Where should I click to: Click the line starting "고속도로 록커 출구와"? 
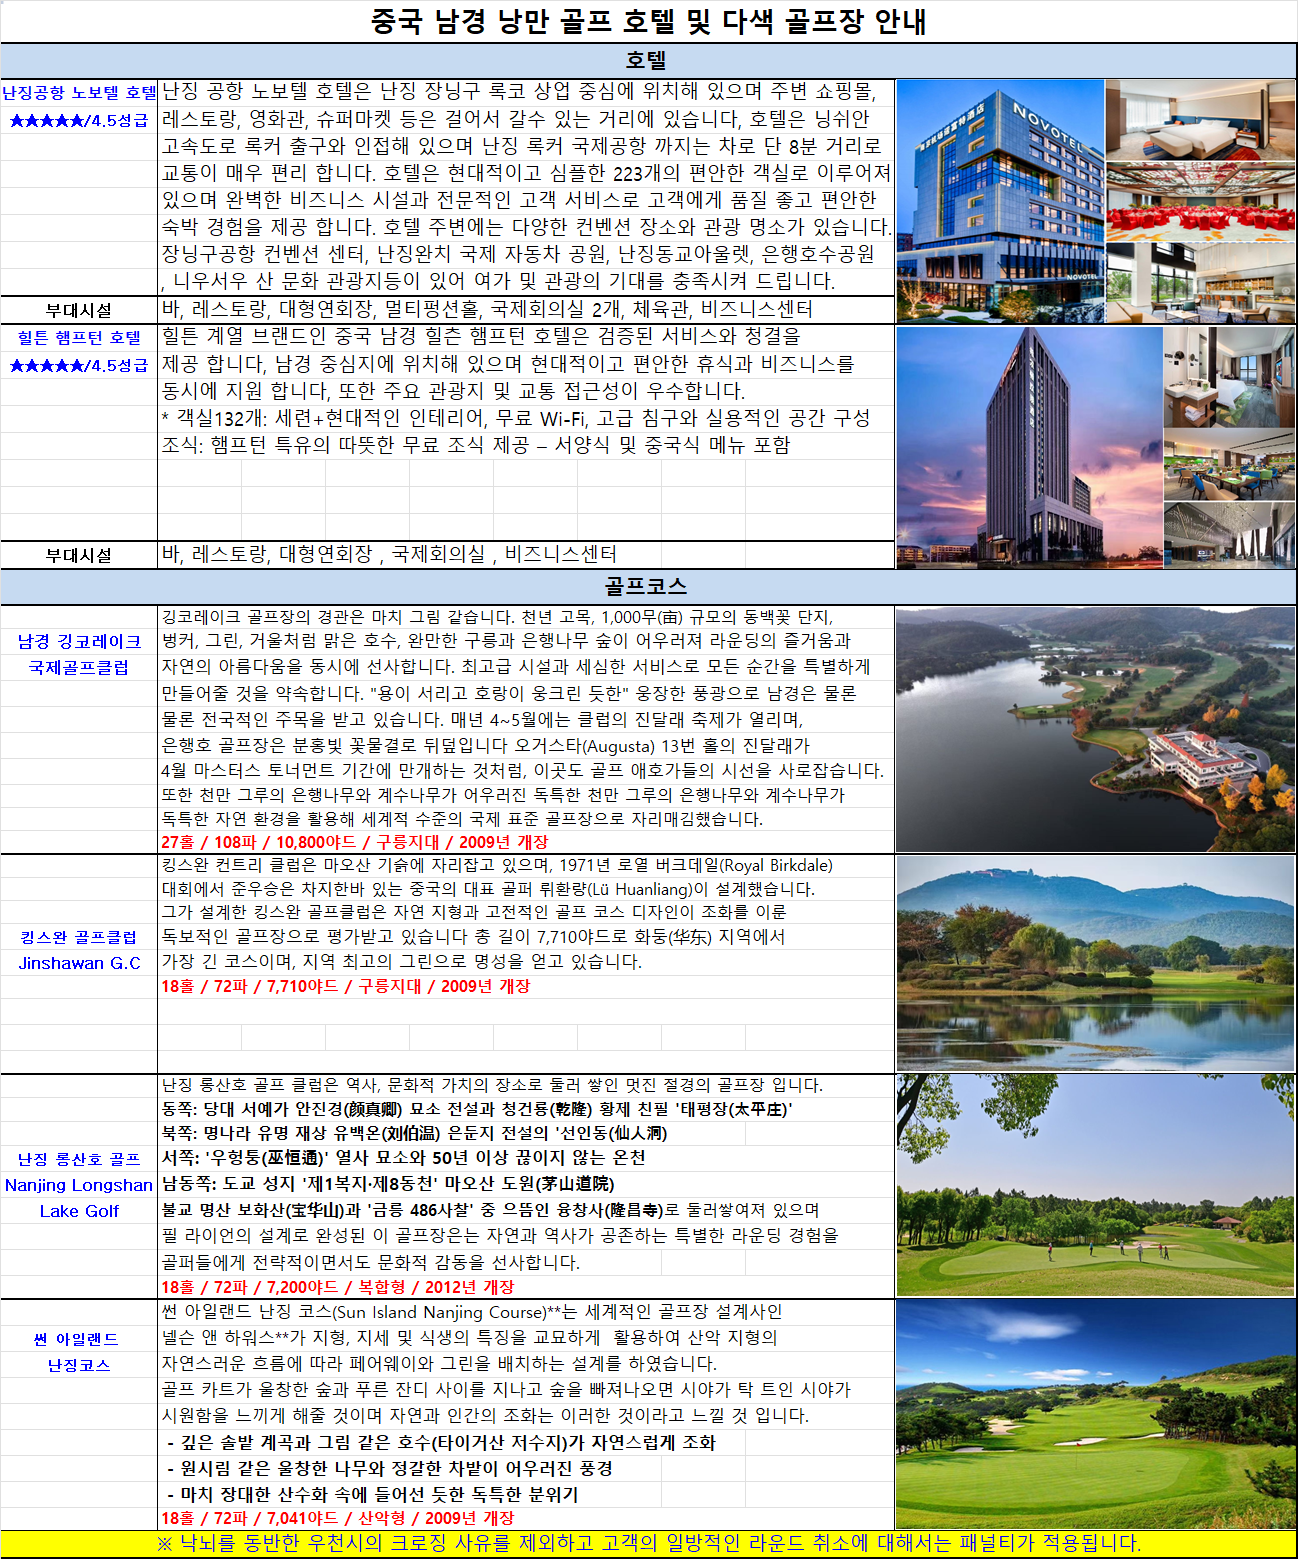click(x=521, y=146)
